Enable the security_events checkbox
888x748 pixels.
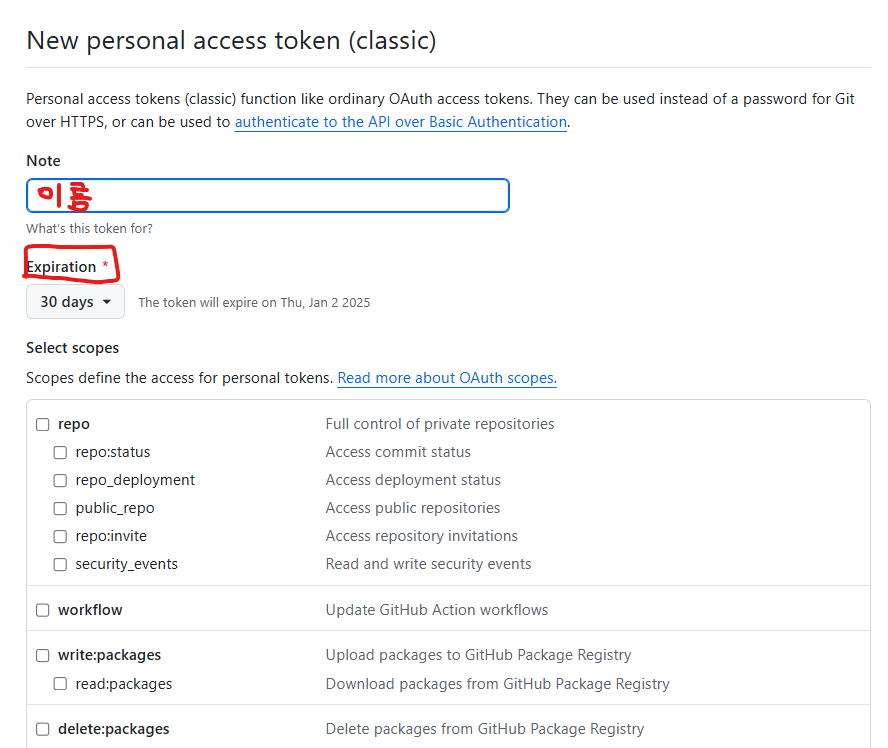point(60,565)
